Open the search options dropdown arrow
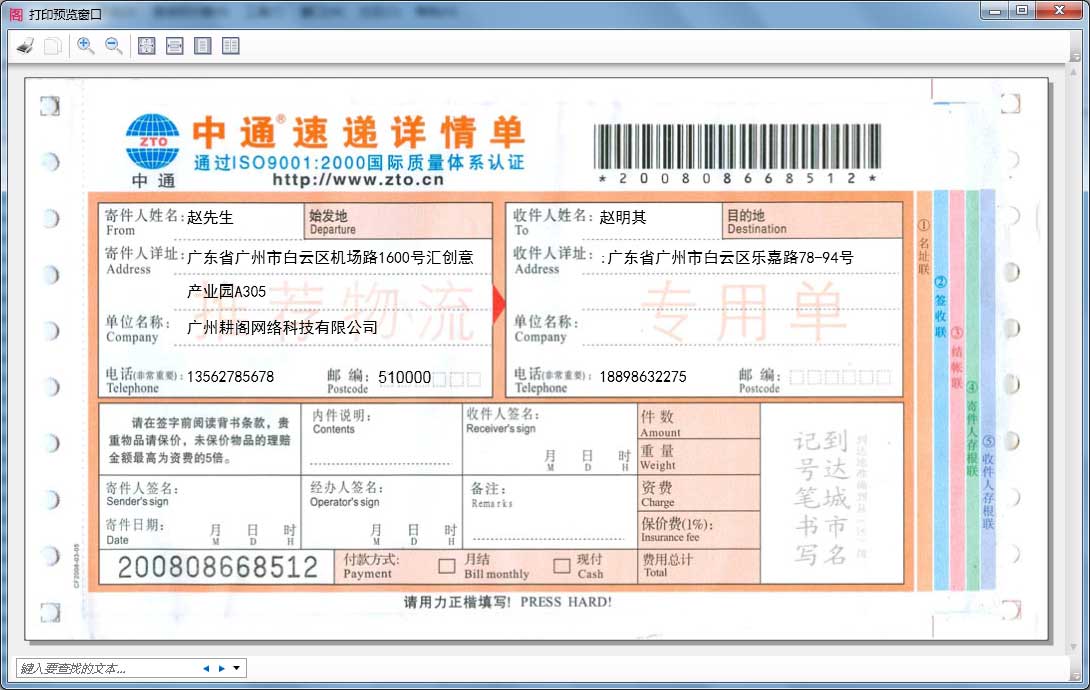The width and height of the screenshot is (1090, 690). (237, 668)
